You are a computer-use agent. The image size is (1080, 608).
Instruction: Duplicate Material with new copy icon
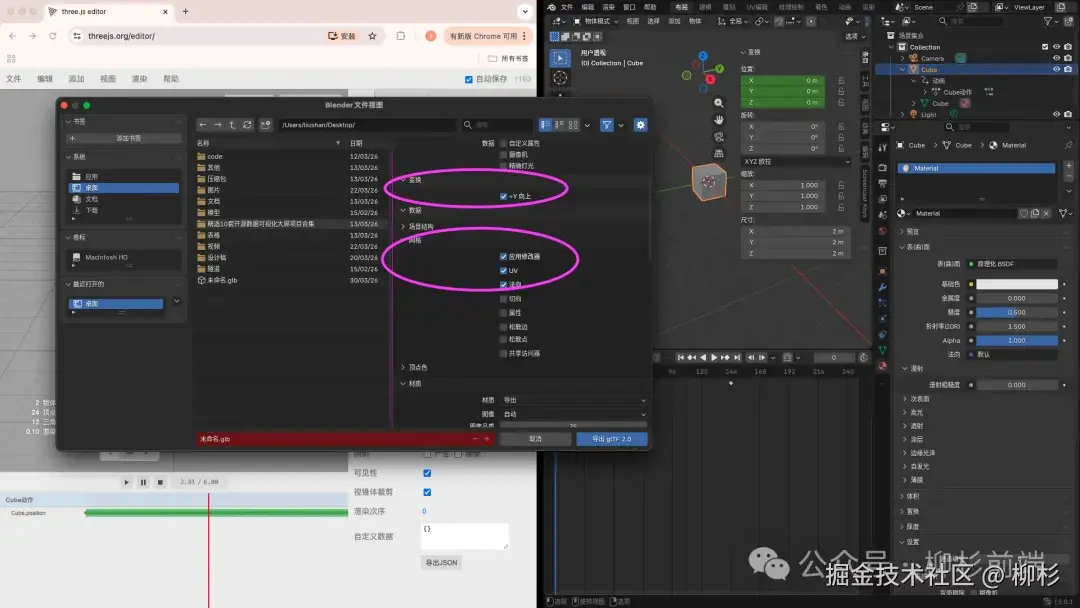[x=1035, y=213]
